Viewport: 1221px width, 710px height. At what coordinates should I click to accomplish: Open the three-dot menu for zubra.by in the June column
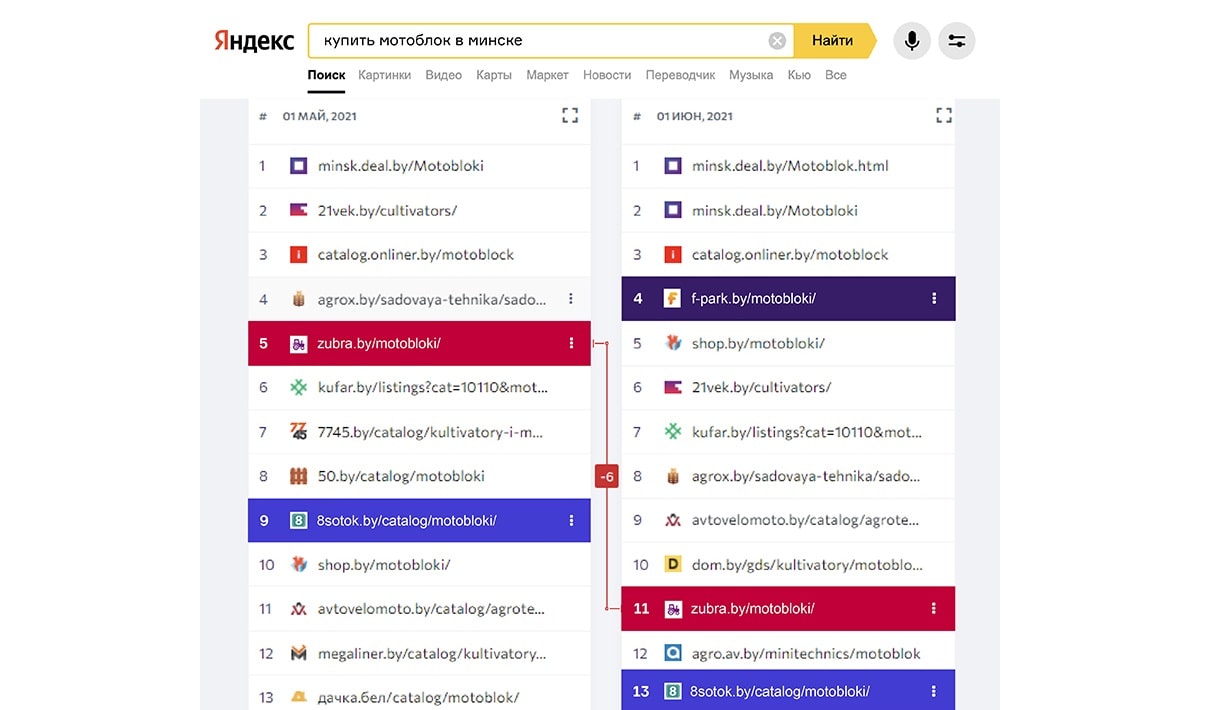pos(934,608)
